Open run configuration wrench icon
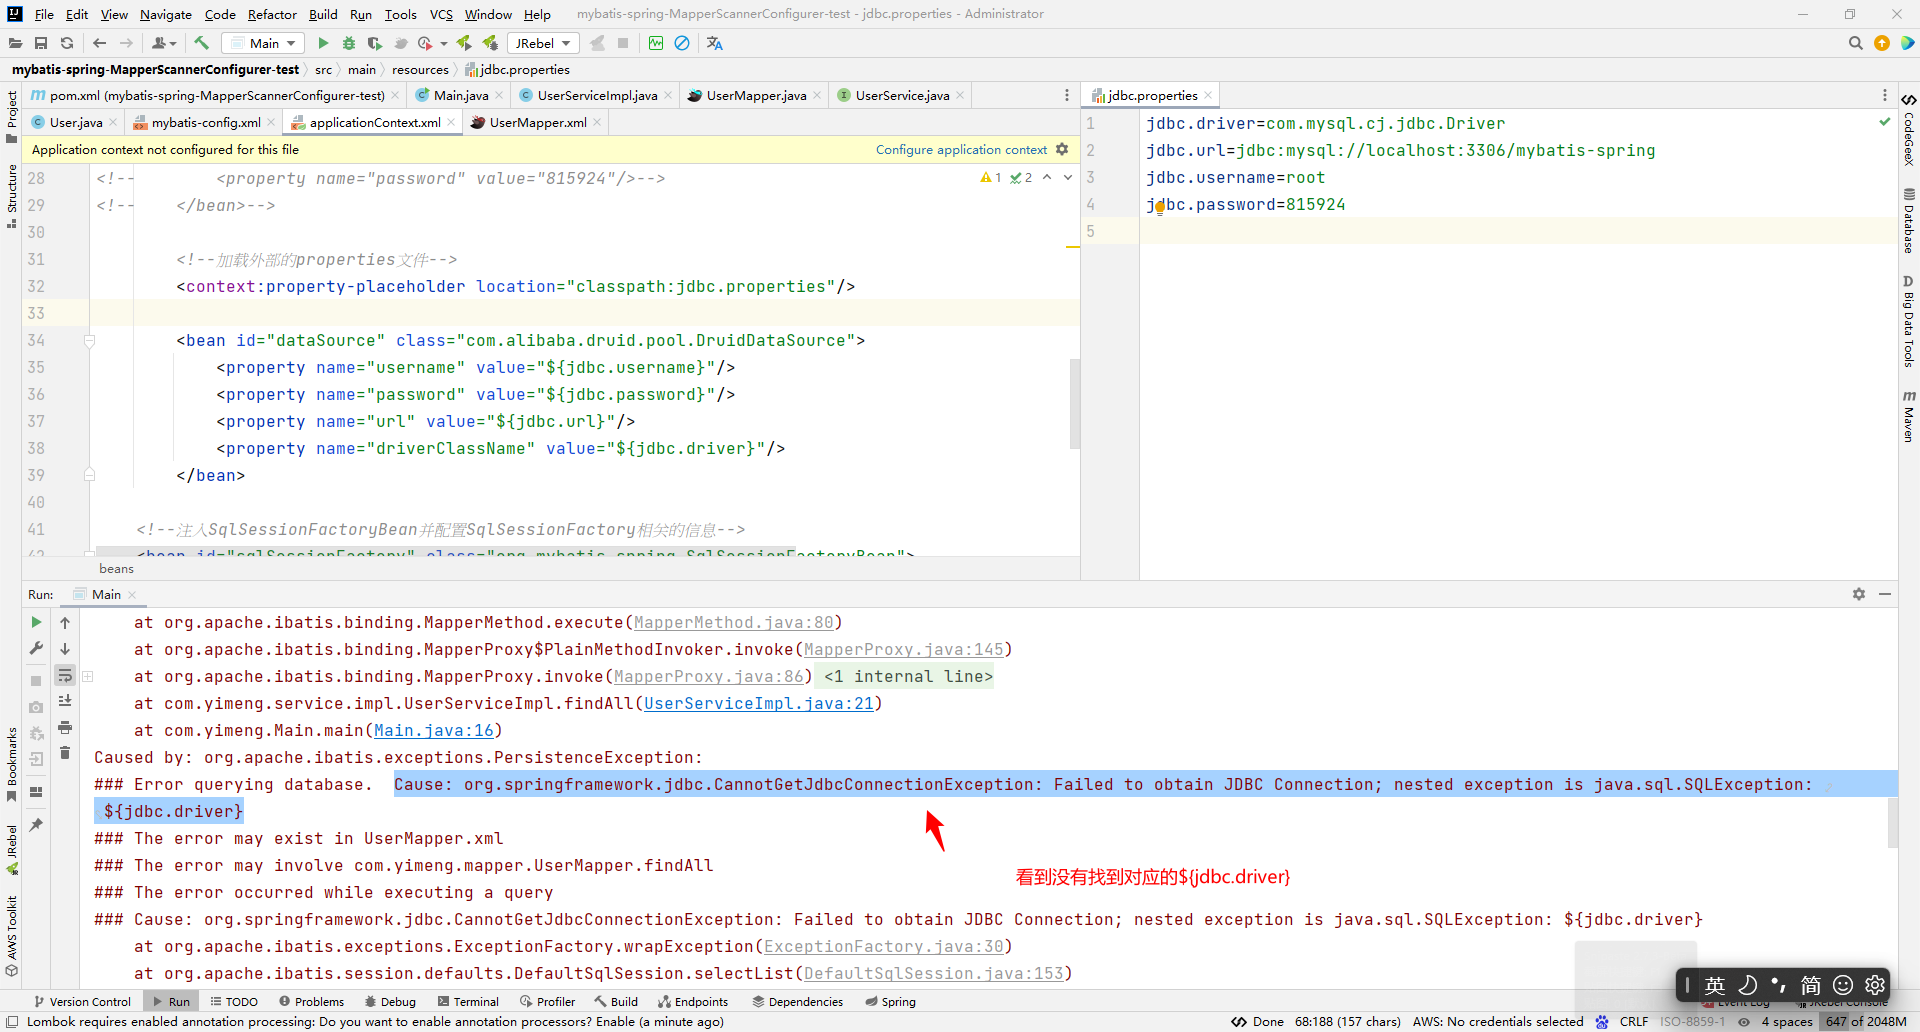Image resolution: width=1920 pixels, height=1032 pixels. coord(36,648)
